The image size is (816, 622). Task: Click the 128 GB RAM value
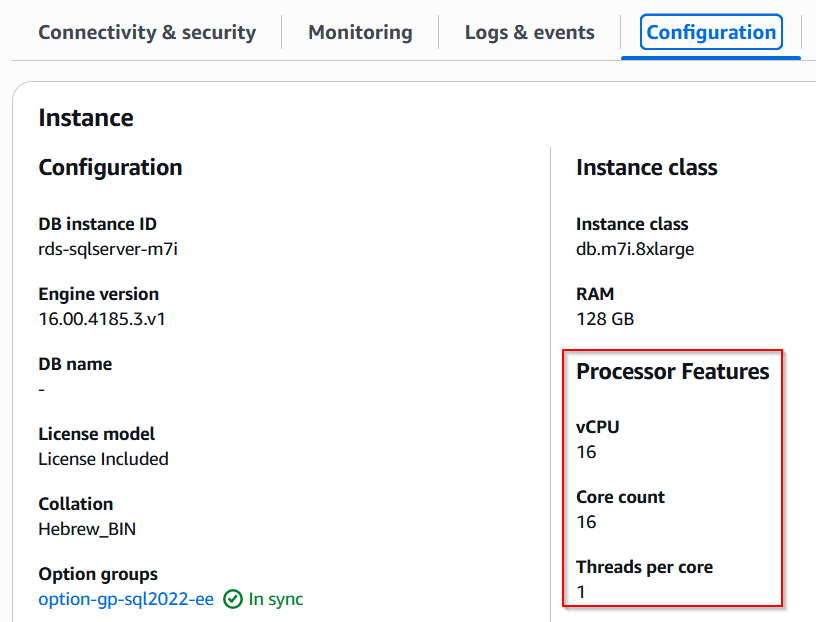coord(605,319)
